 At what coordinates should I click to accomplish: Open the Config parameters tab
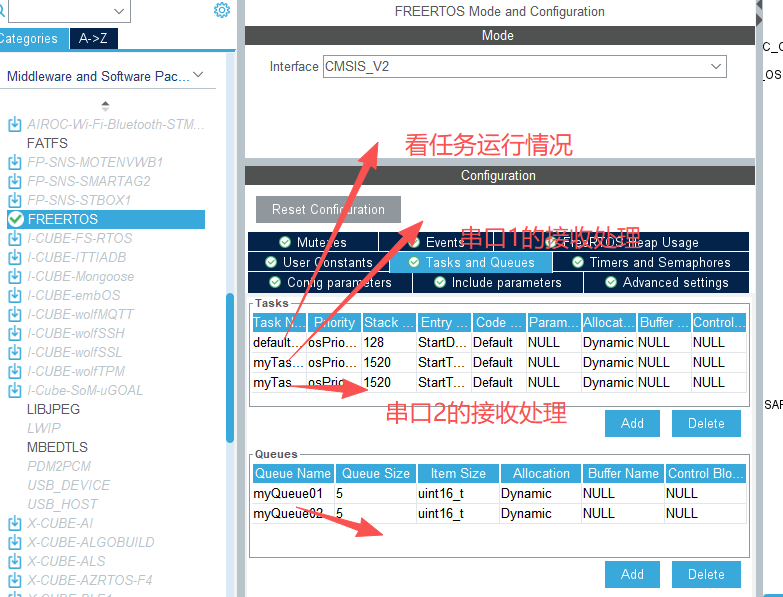(x=330, y=282)
